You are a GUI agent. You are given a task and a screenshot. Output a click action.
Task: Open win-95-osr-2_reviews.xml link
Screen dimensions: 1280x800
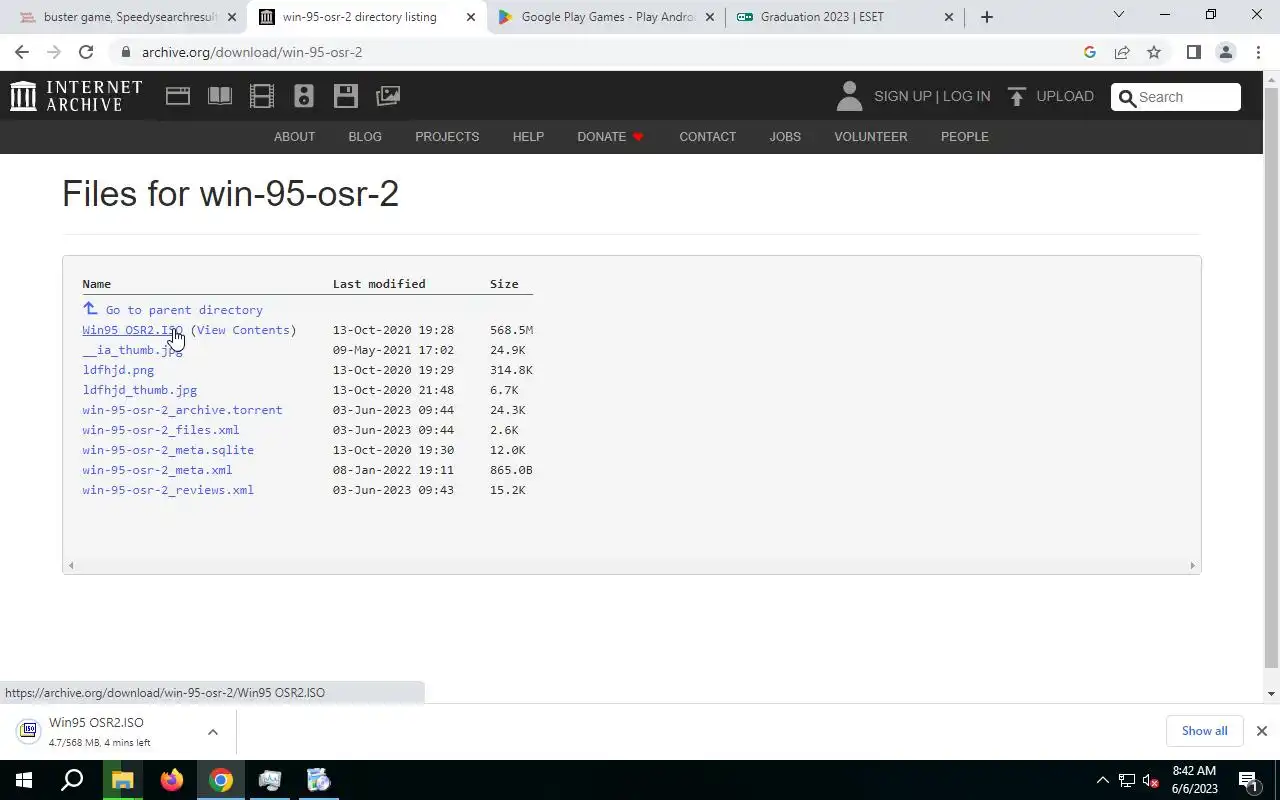pos(168,490)
